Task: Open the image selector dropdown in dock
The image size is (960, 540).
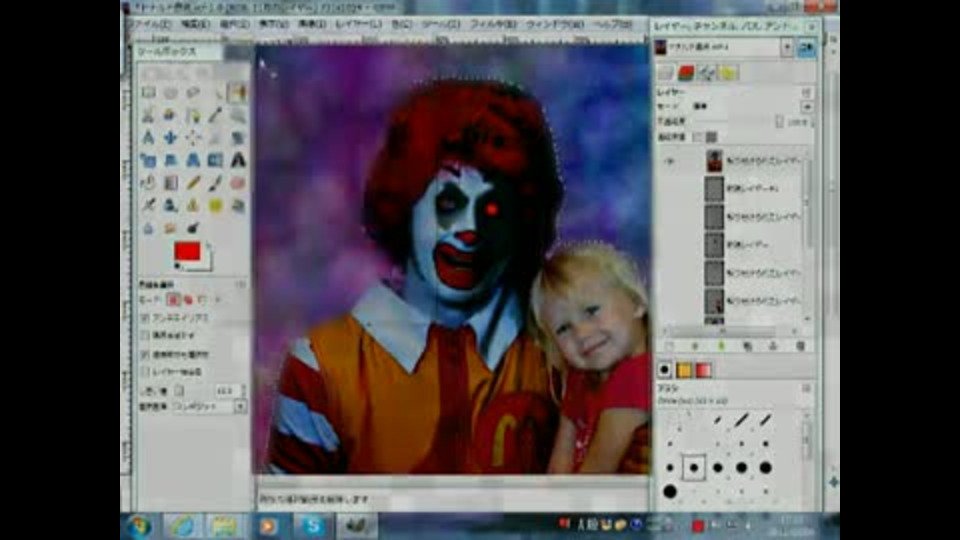Action: [787, 47]
